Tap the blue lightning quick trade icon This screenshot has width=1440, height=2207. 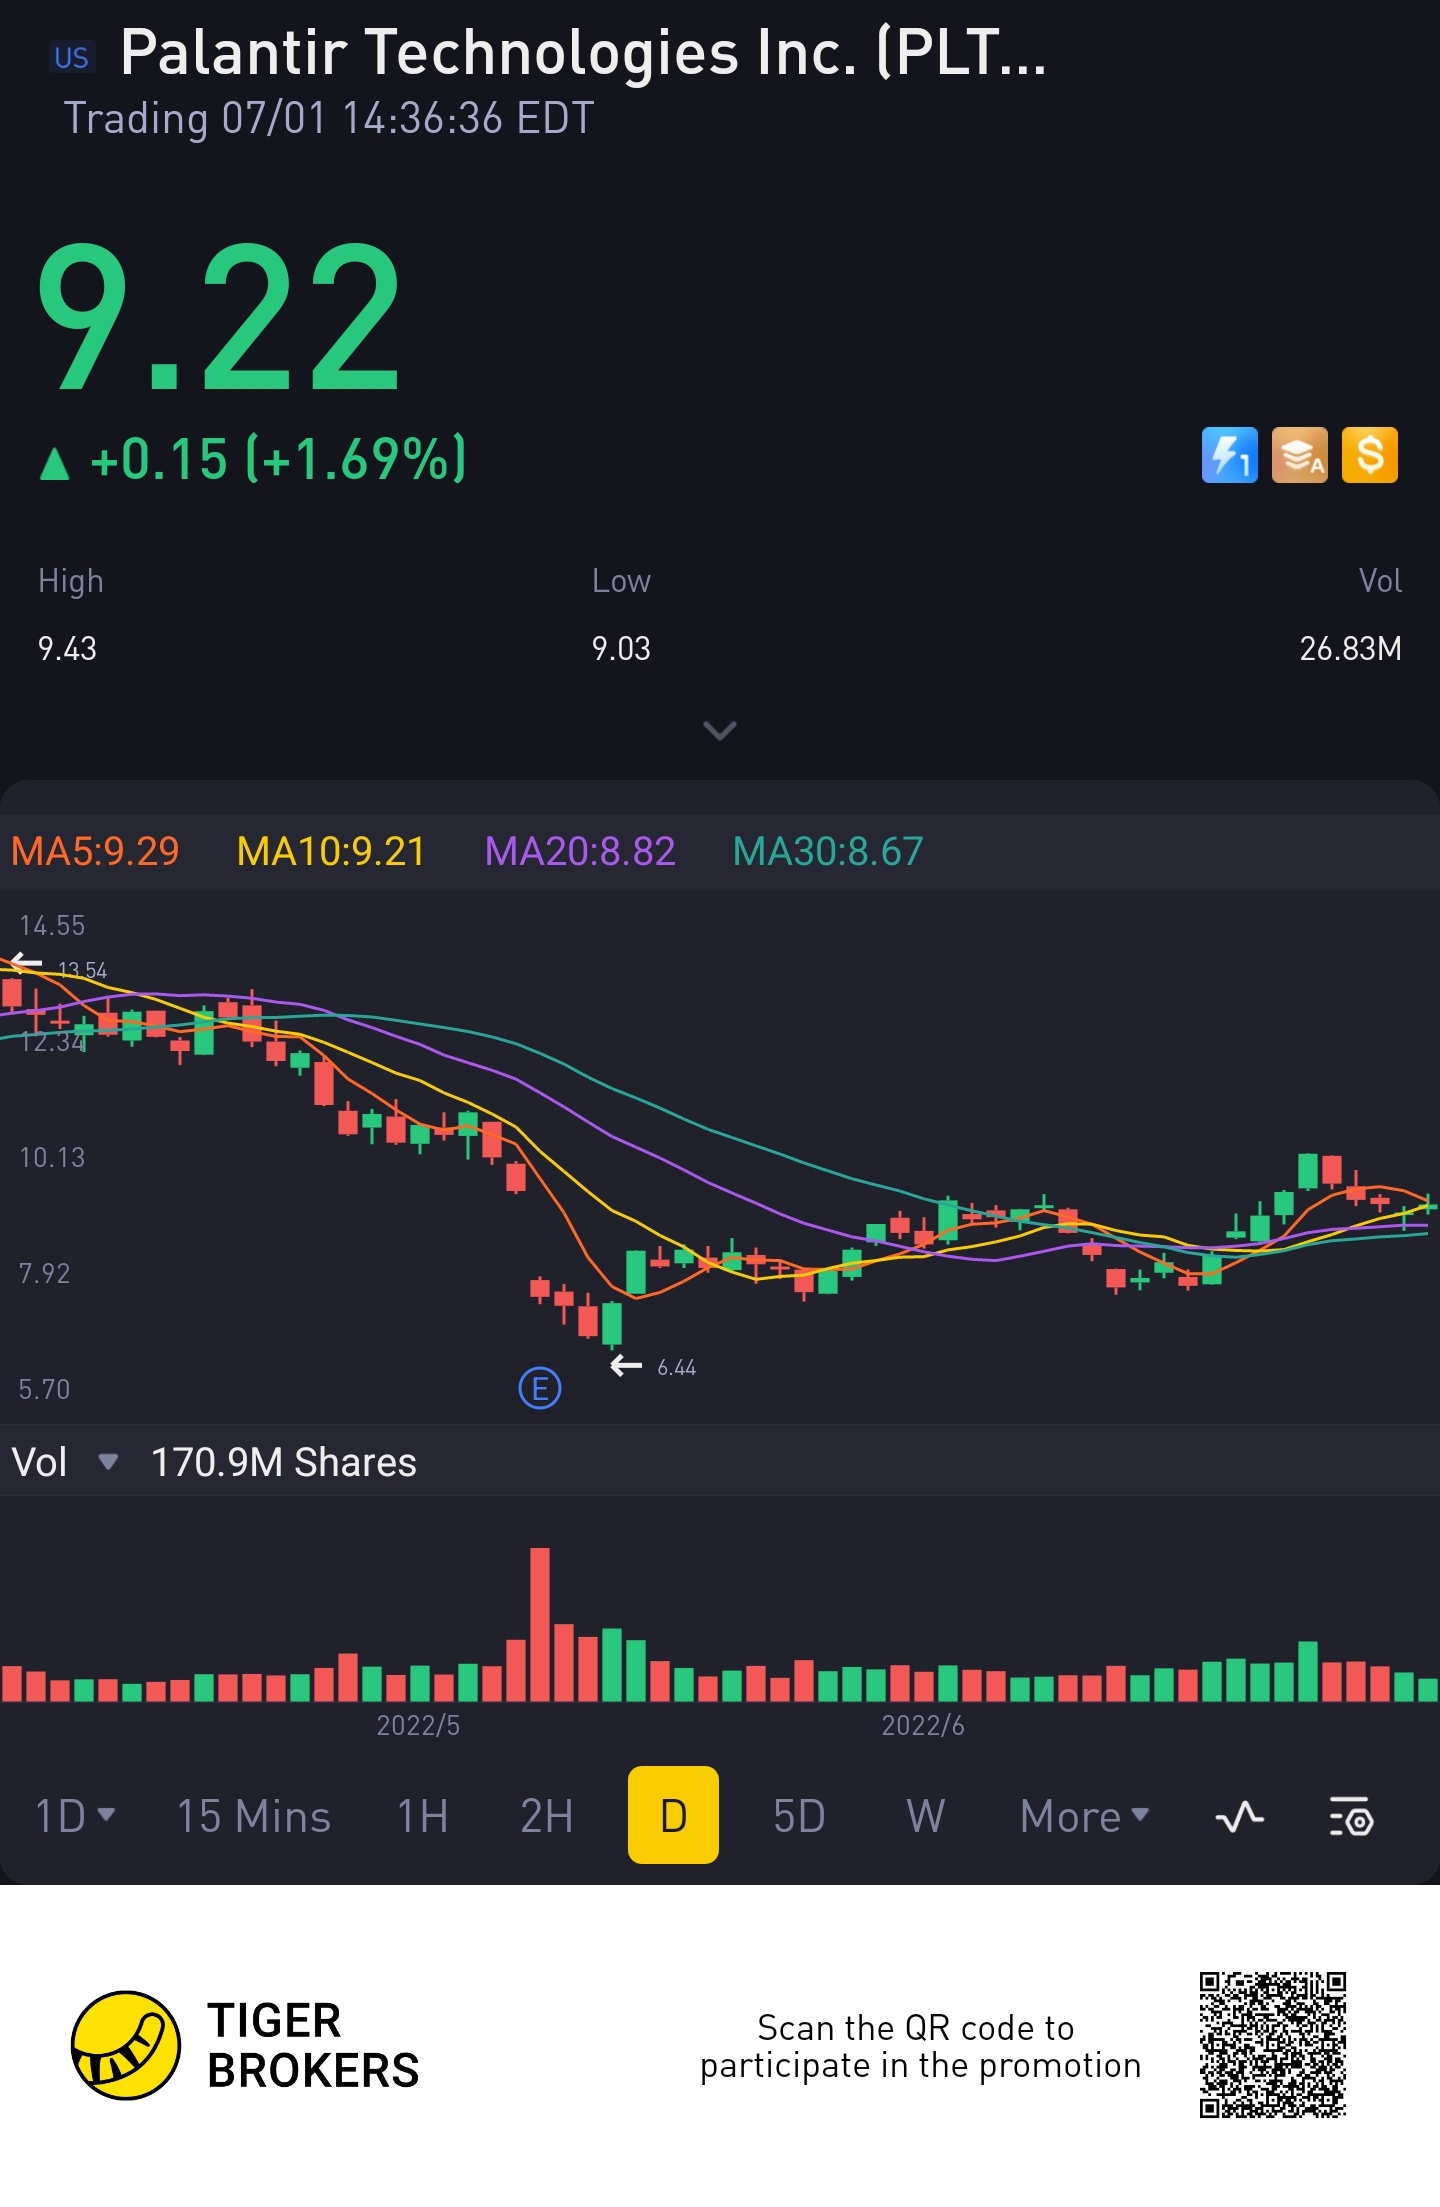click(1229, 456)
